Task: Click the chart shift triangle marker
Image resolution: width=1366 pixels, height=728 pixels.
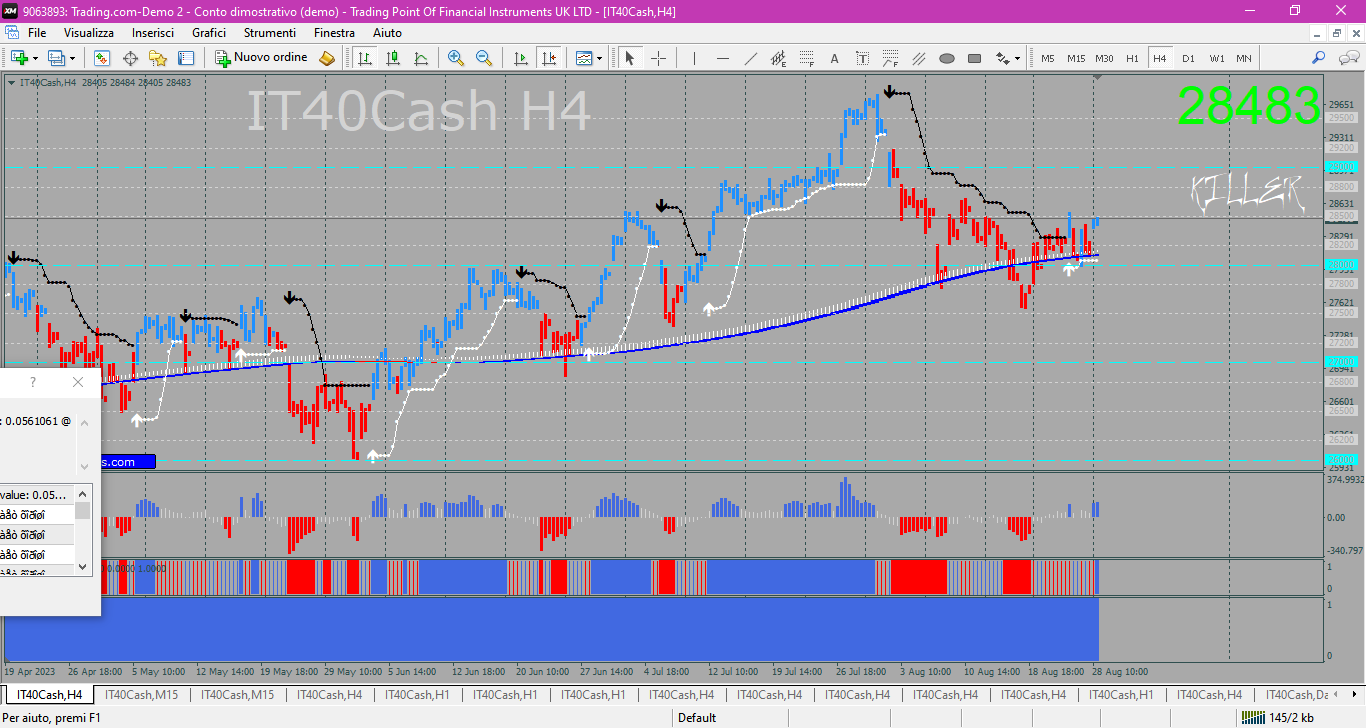Action: 1097,77
